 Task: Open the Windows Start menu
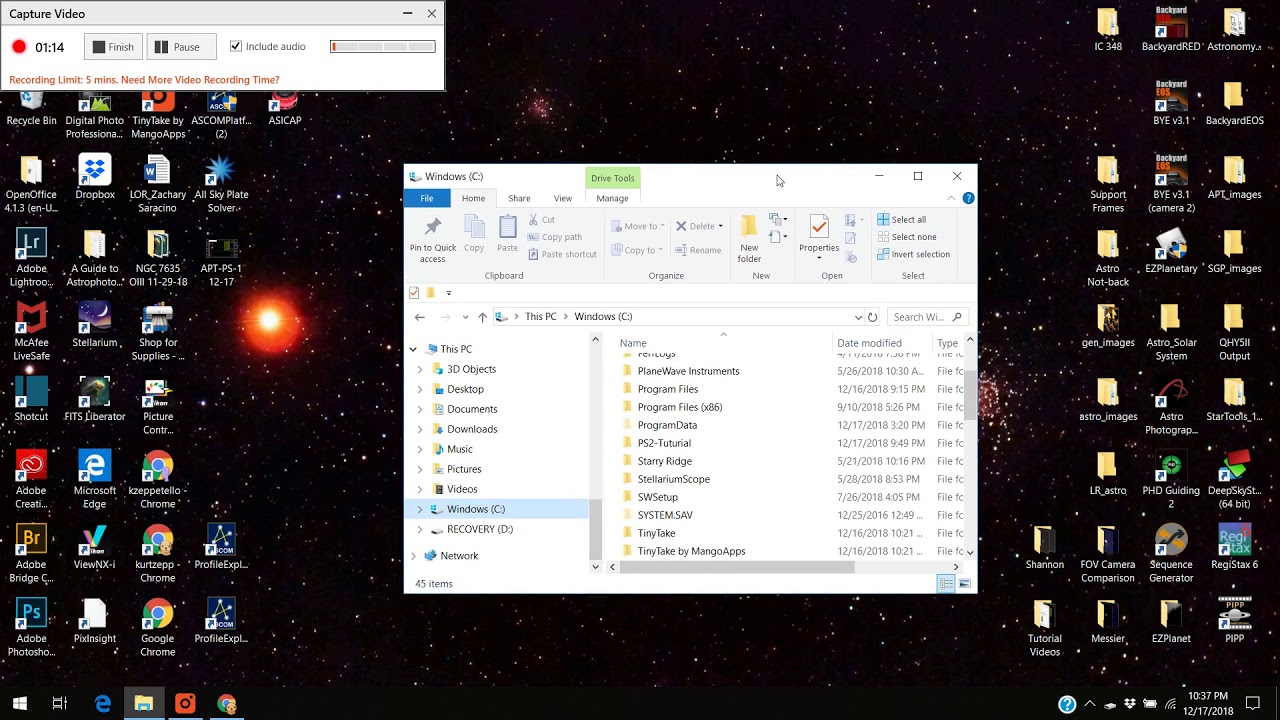pyautogui.click(x=20, y=704)
